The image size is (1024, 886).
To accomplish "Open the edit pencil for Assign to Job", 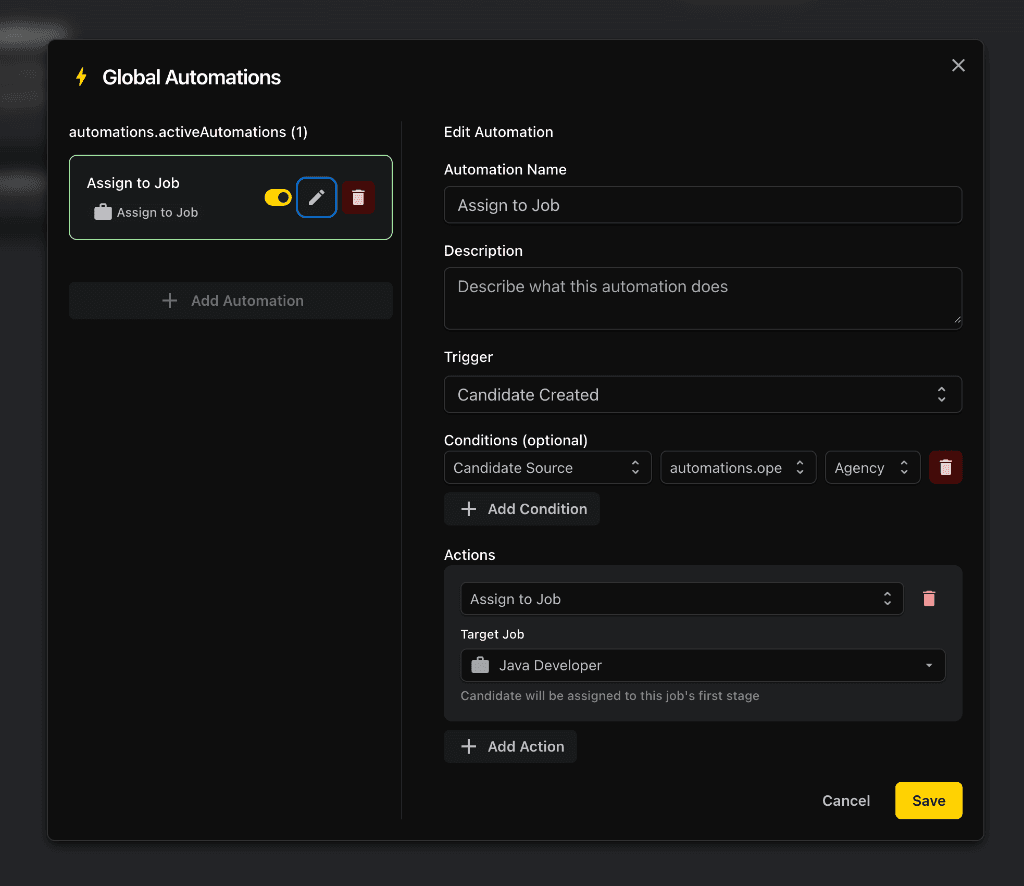I will [316, 197].
